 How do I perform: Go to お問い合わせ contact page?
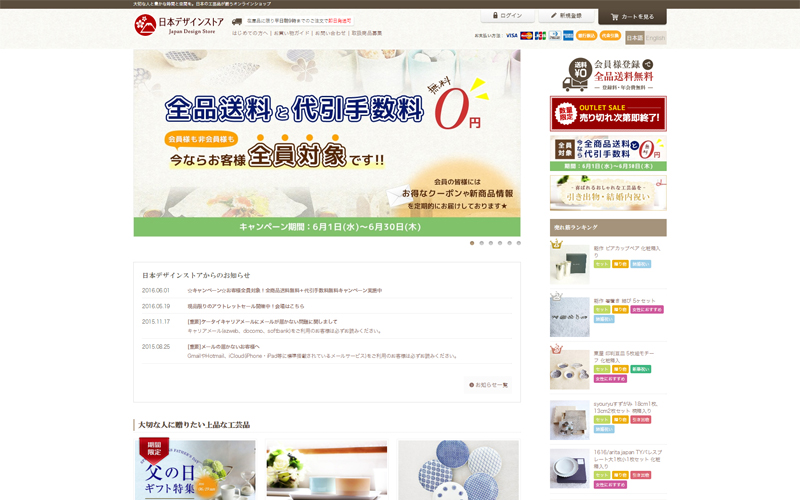(x=330, y=33)
